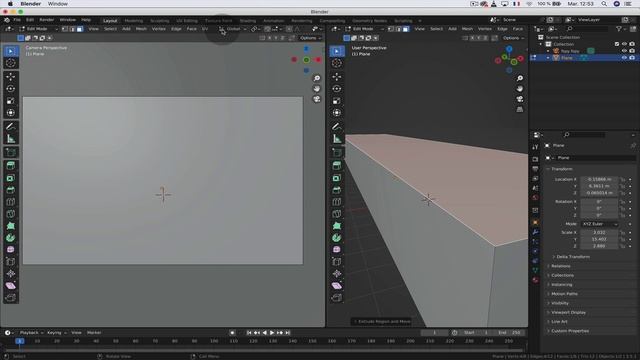Click the zoom magnifier in right viewport
The width and height of the screenshot is (640, 360).
click(x=520, y=78)
